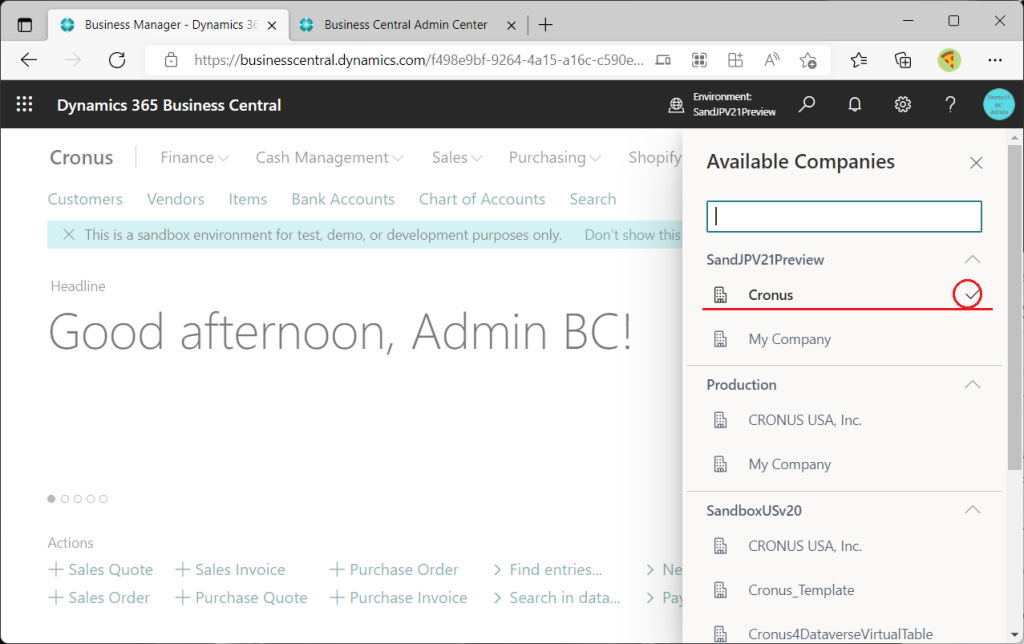Open Read aloud icon in address bar

(x=772, y=60)
